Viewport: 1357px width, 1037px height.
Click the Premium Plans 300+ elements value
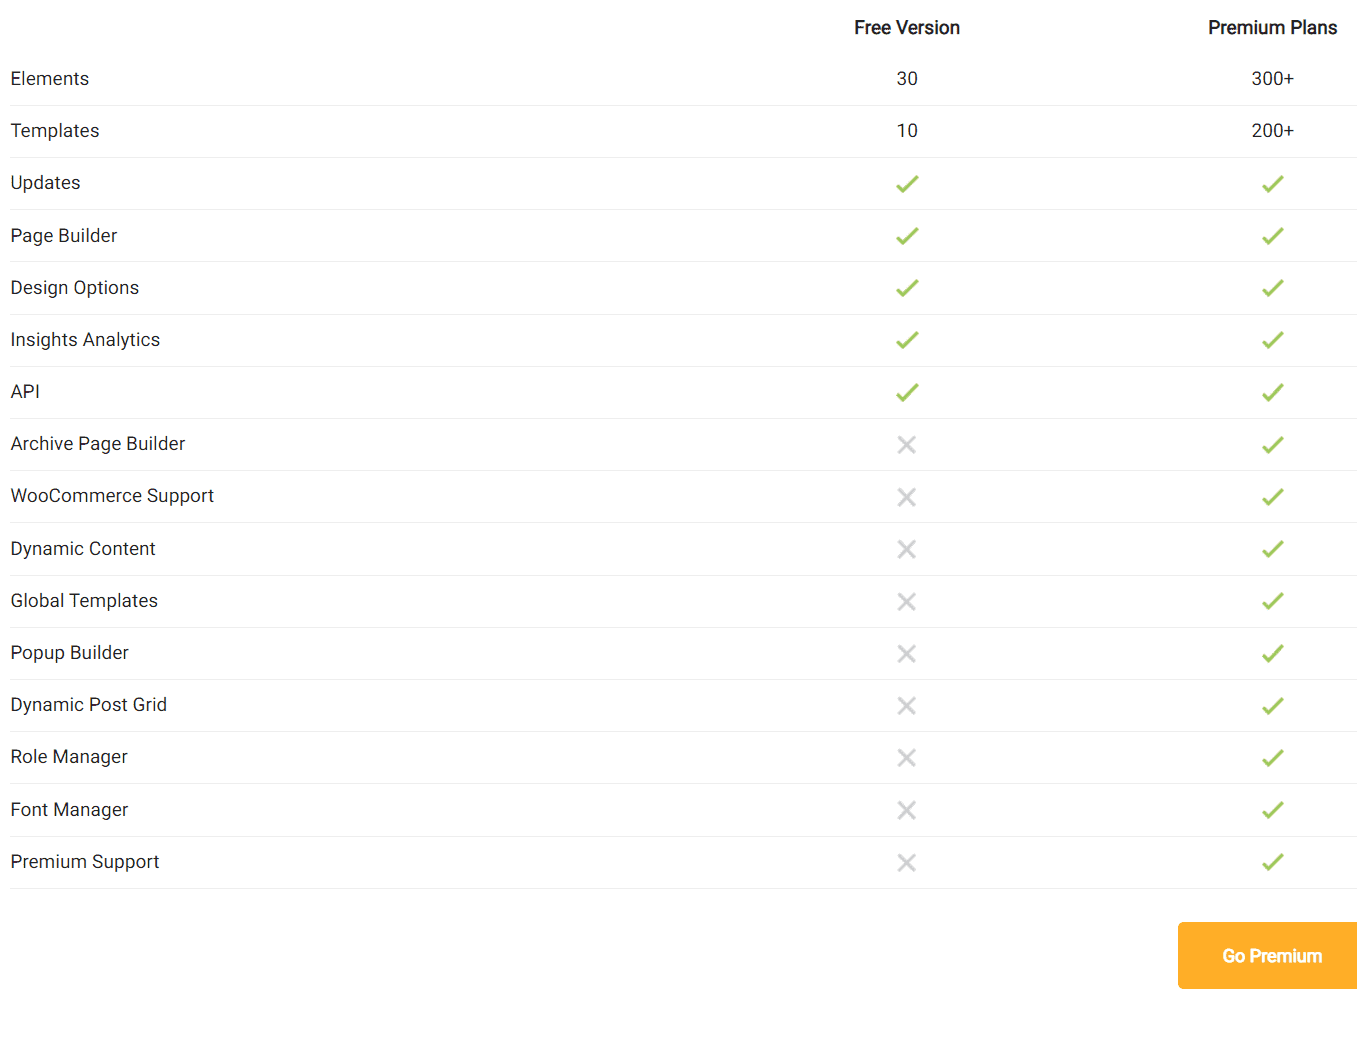coord(1272,79)
